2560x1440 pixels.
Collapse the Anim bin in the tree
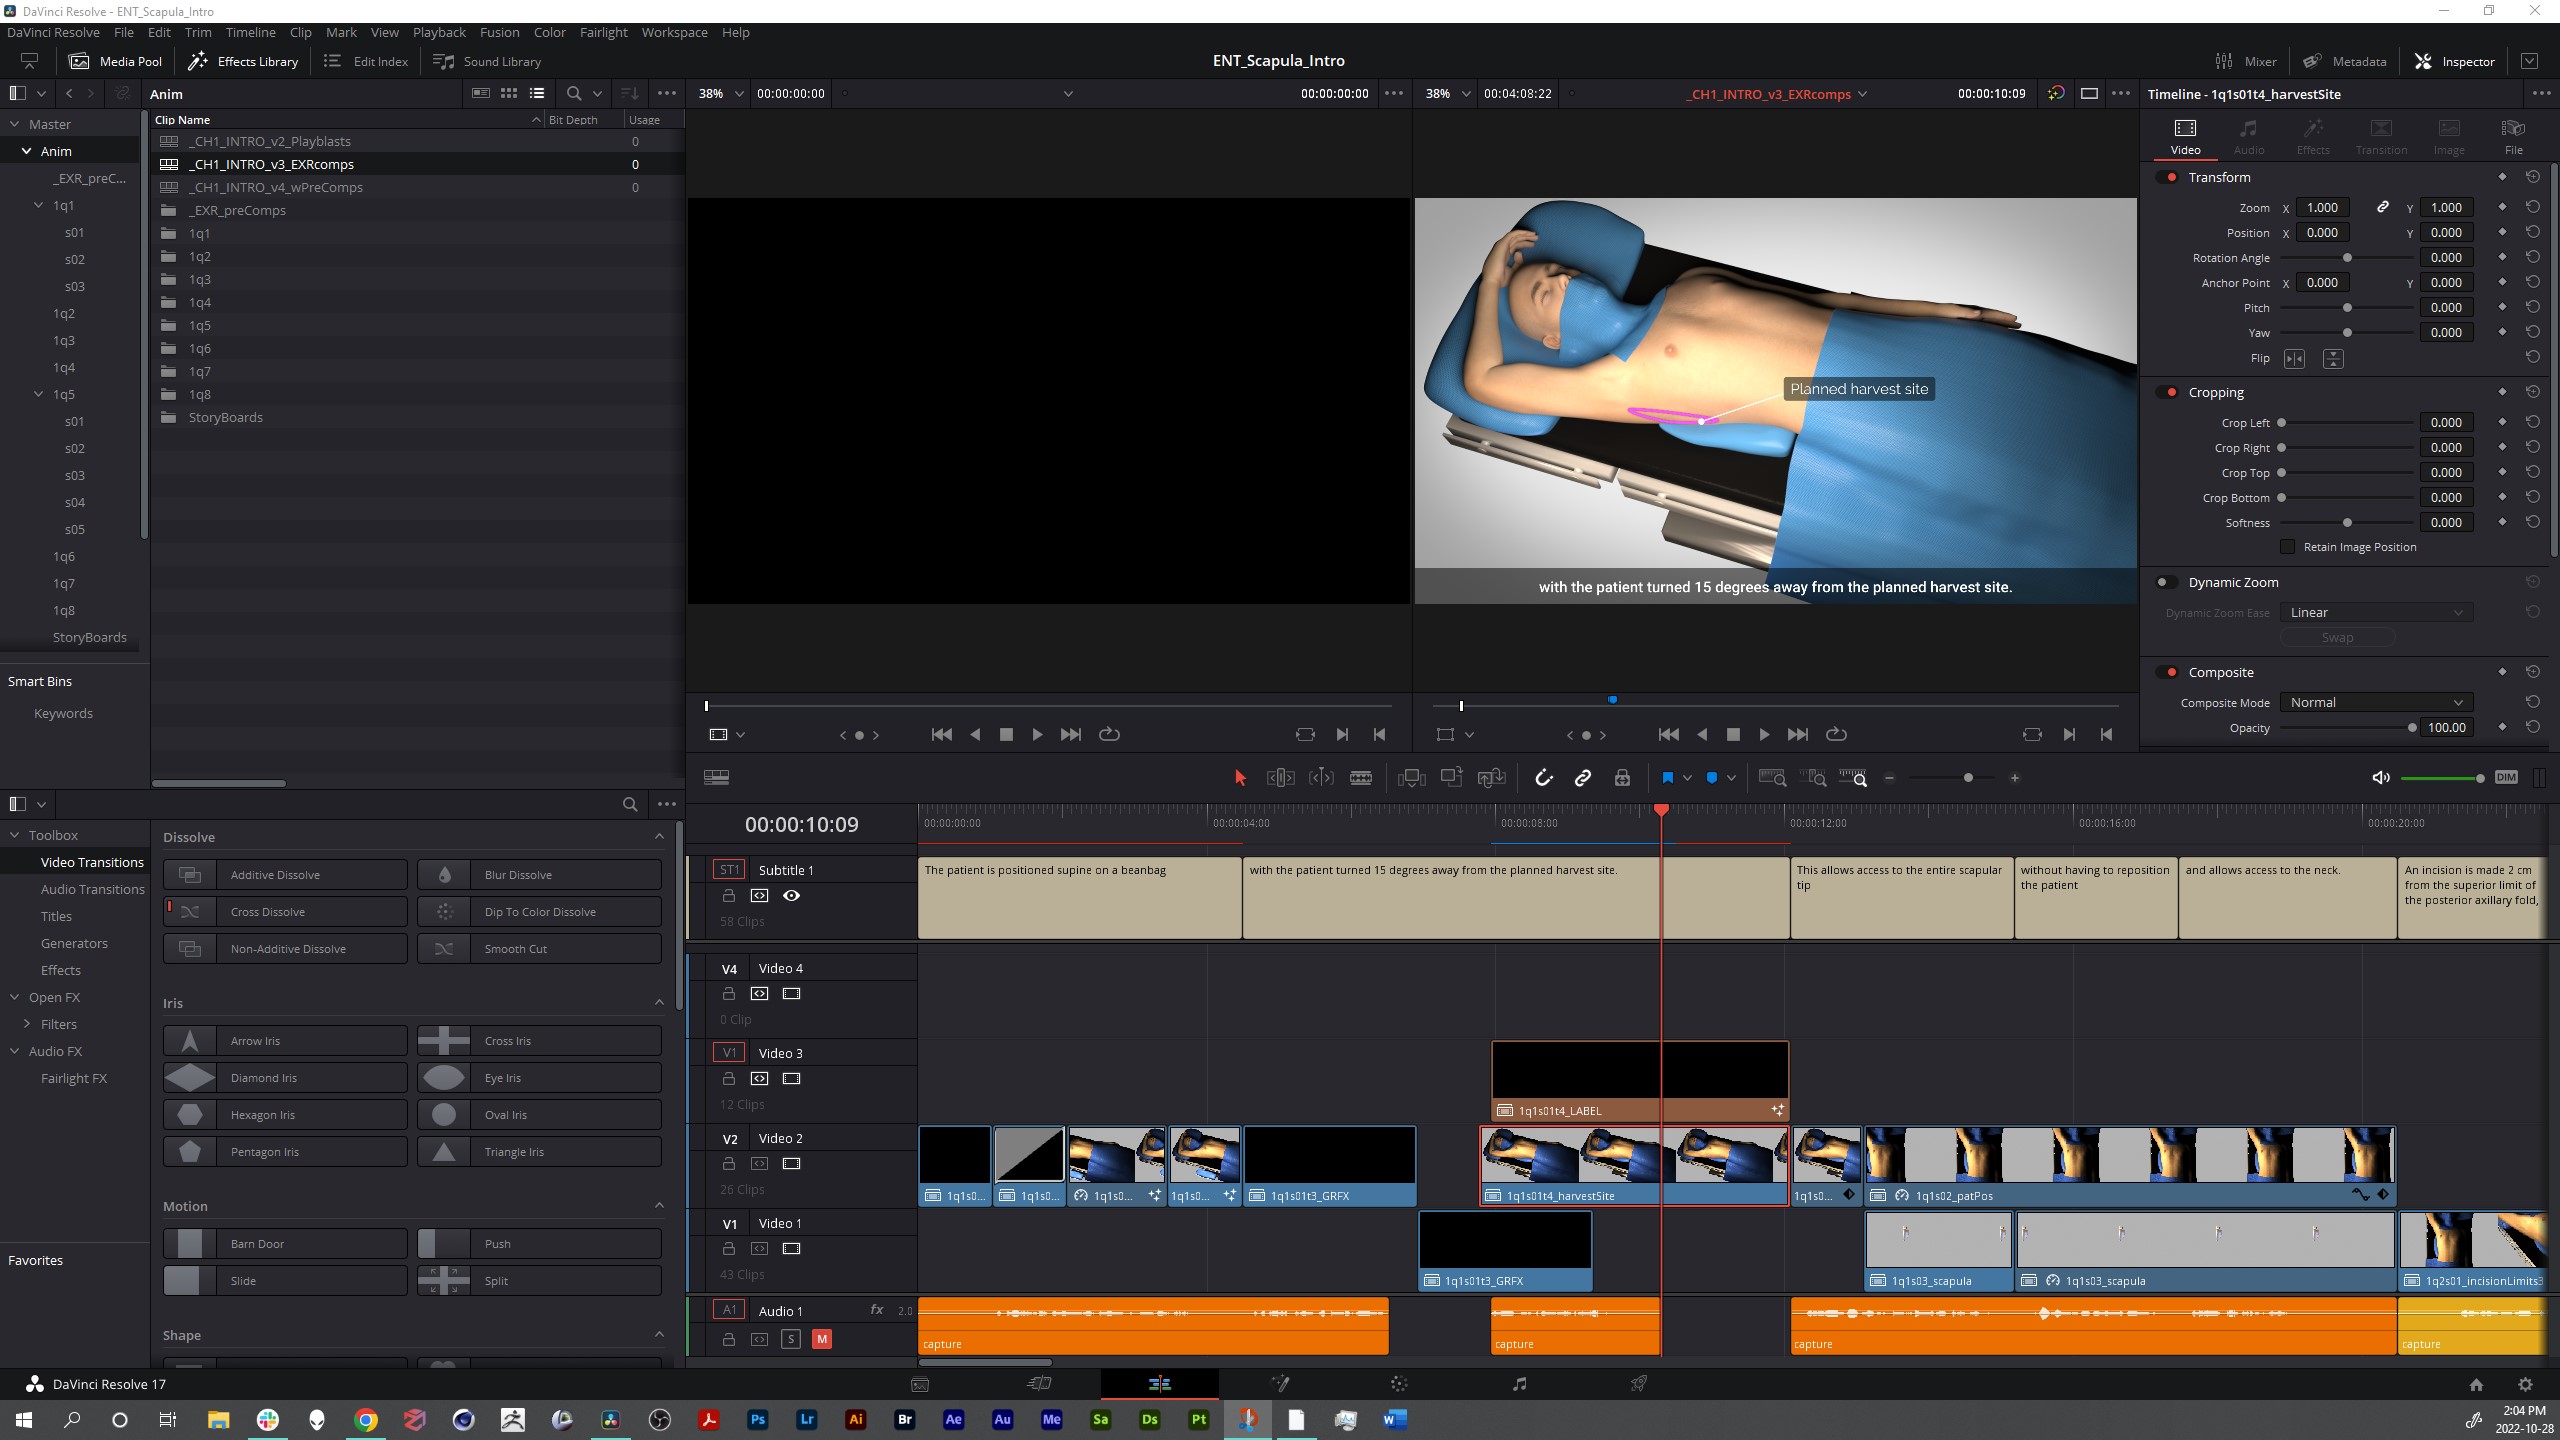point(27,151)
